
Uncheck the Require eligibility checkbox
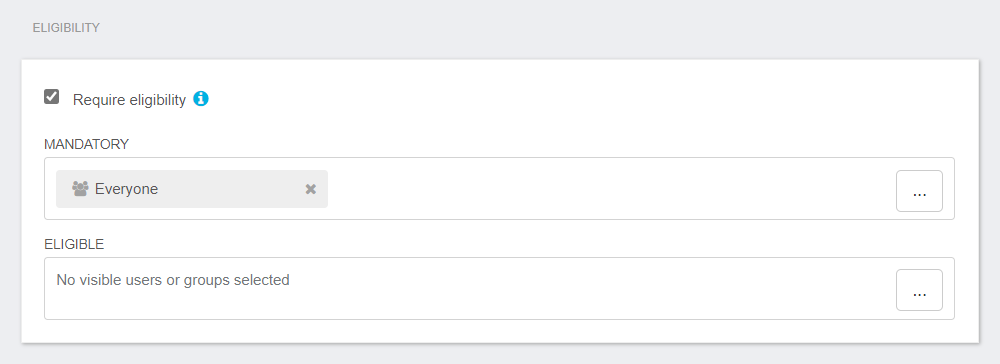52,97
